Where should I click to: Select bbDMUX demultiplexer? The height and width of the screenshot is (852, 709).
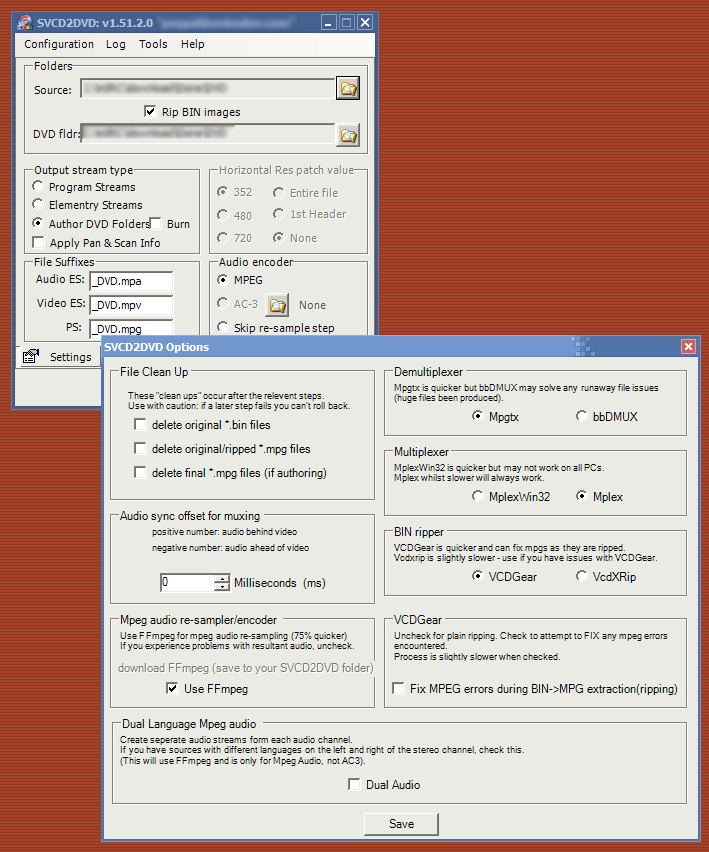pos(581,416)
